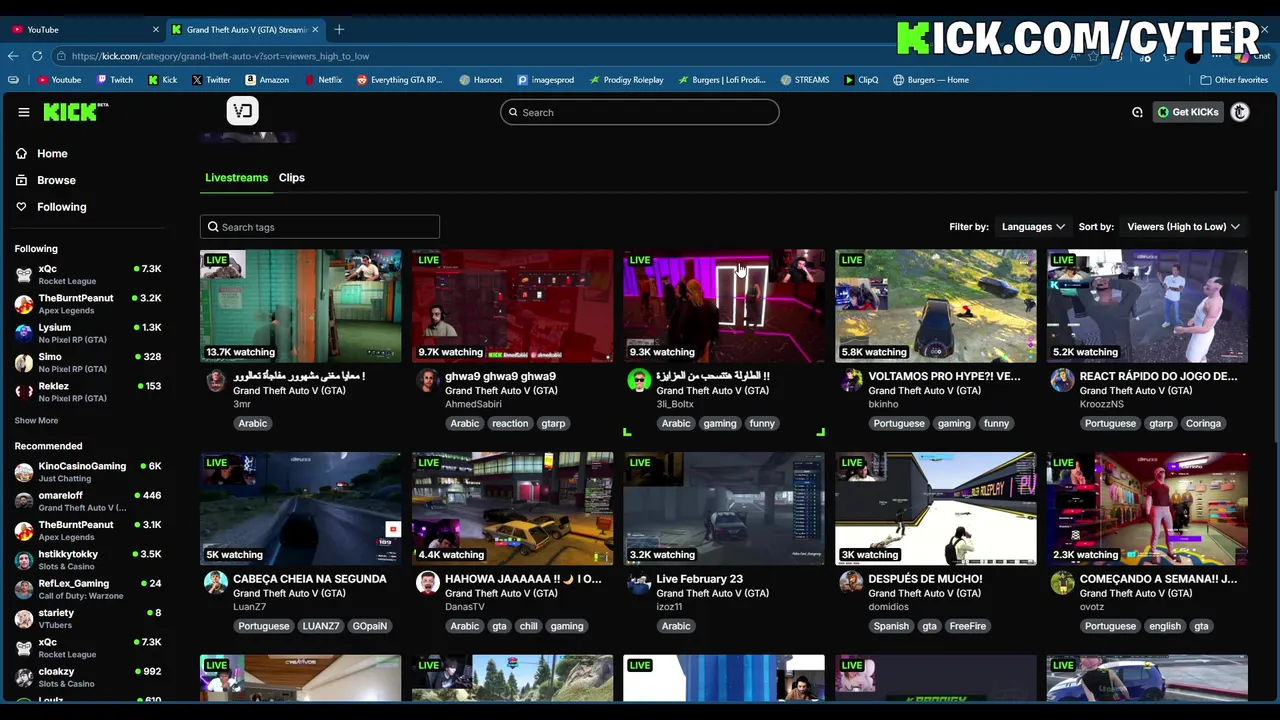Viewport: 1280px width, 720px height.
Task: Click ovotz channel avatar
Action: [1062, 583]
